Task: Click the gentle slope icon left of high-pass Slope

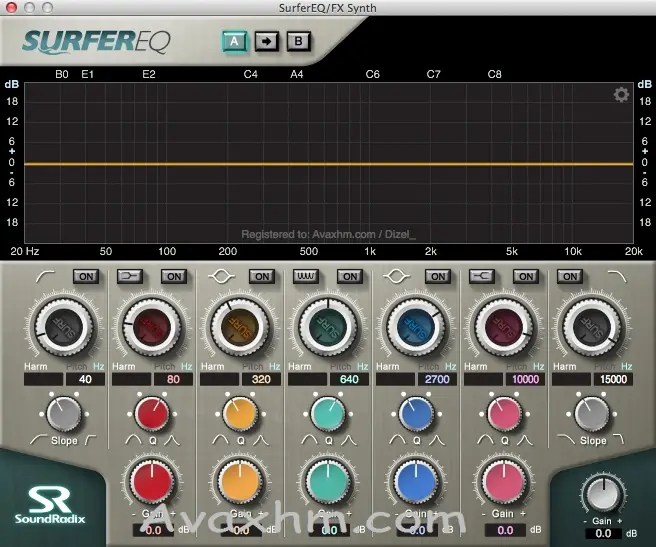Action: tap(38, 440)
